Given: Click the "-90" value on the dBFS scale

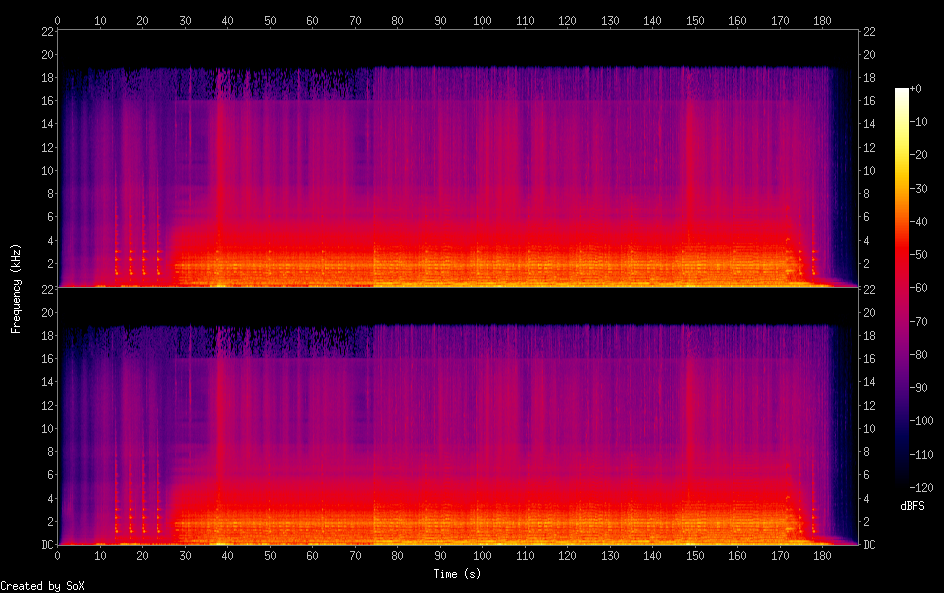Looking at the screenshot, I should point(919,388).
